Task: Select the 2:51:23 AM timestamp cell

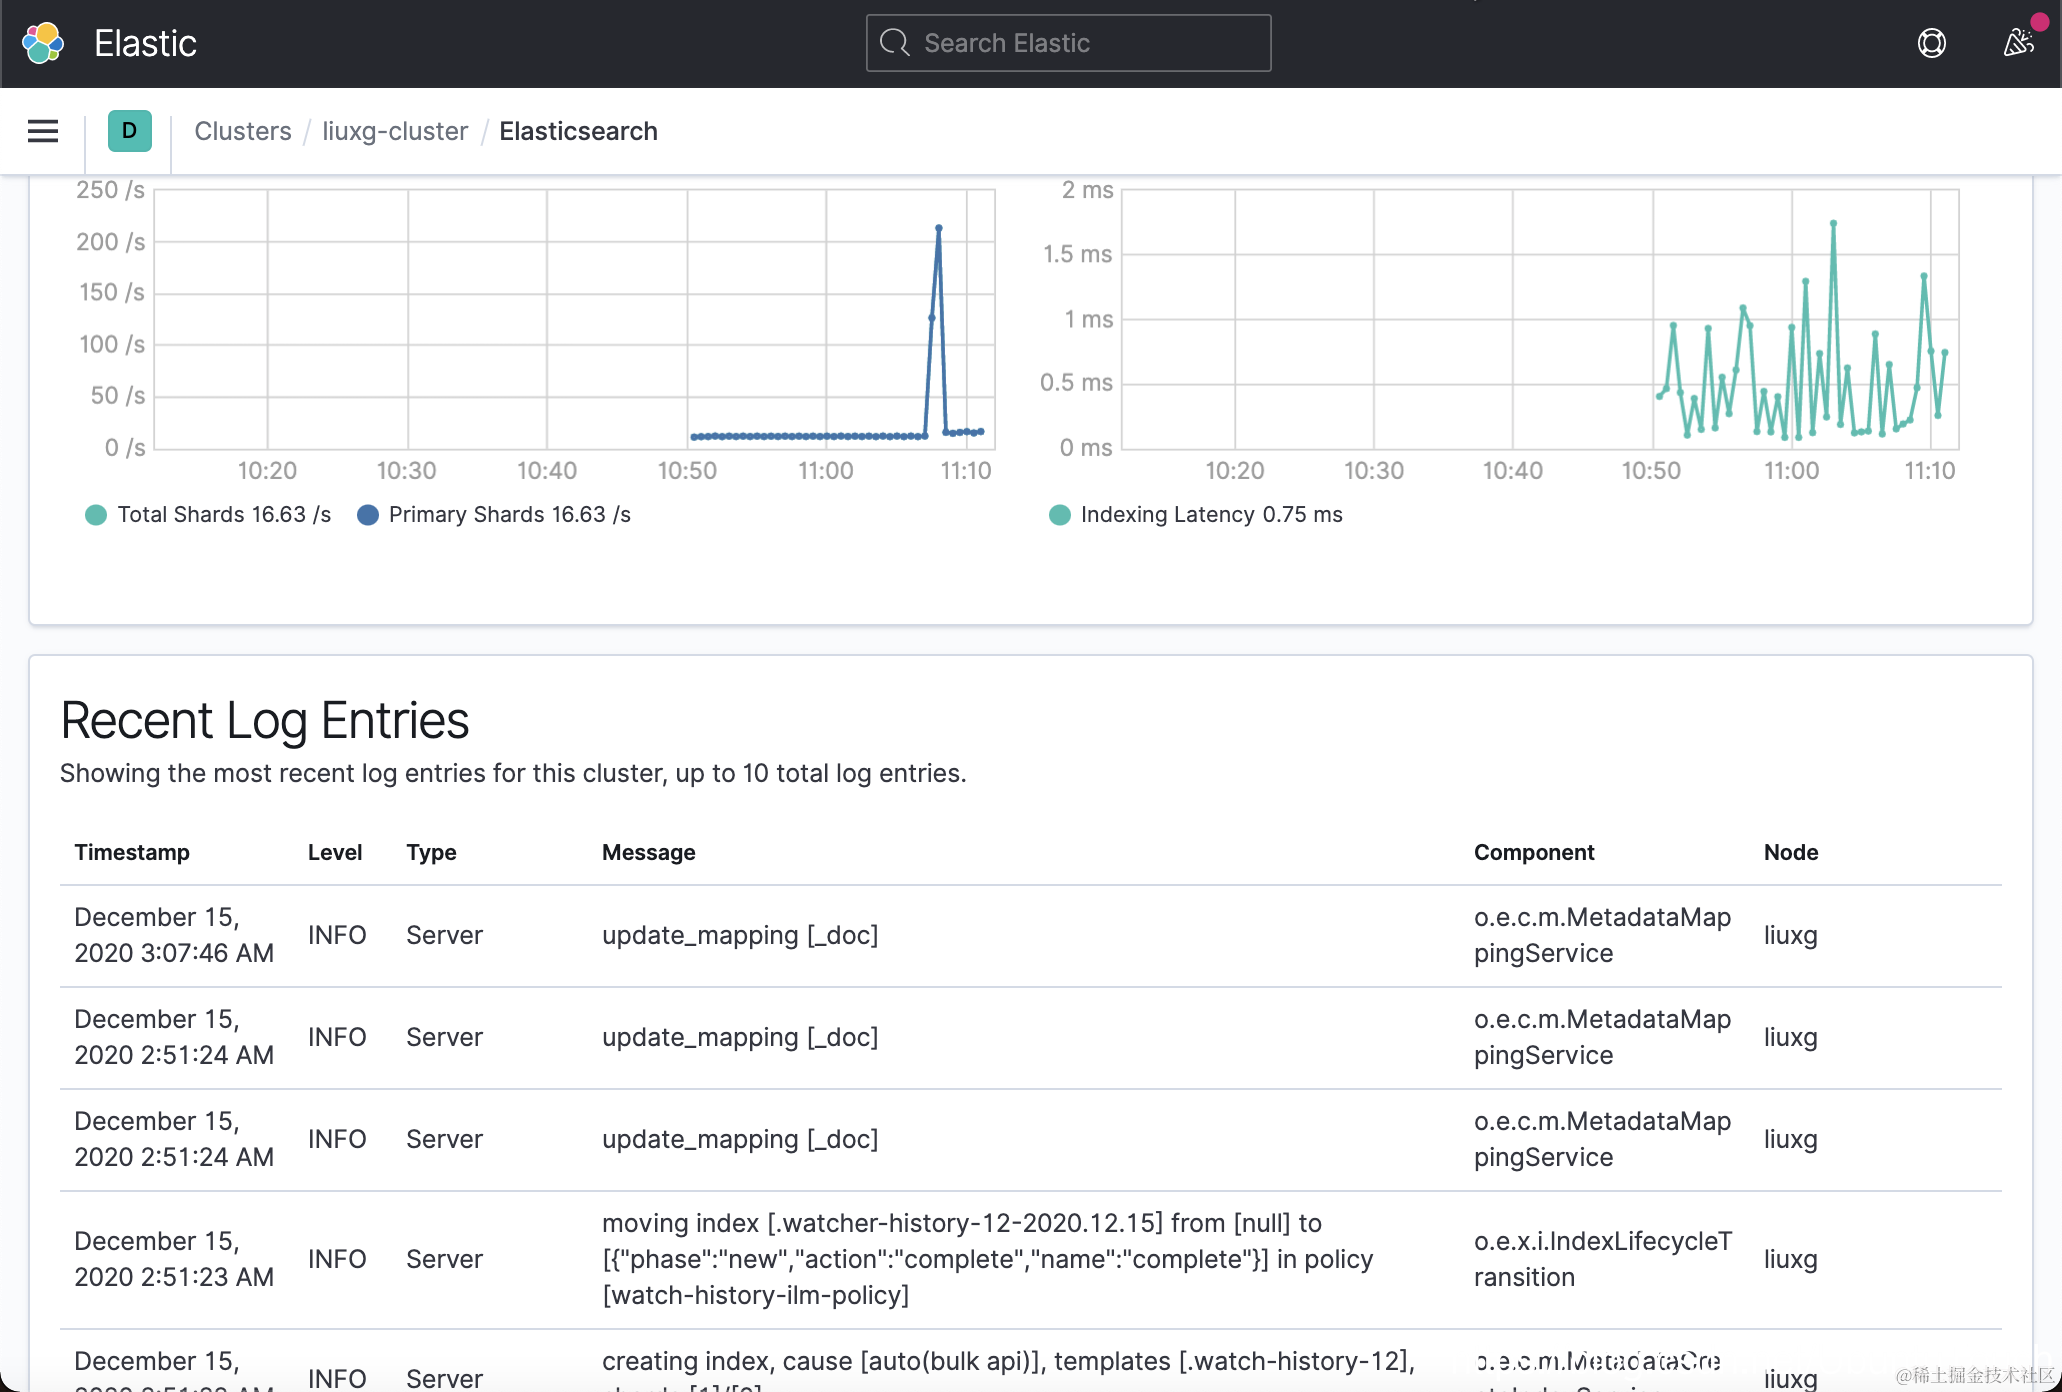Action: tap(174, 1259)
